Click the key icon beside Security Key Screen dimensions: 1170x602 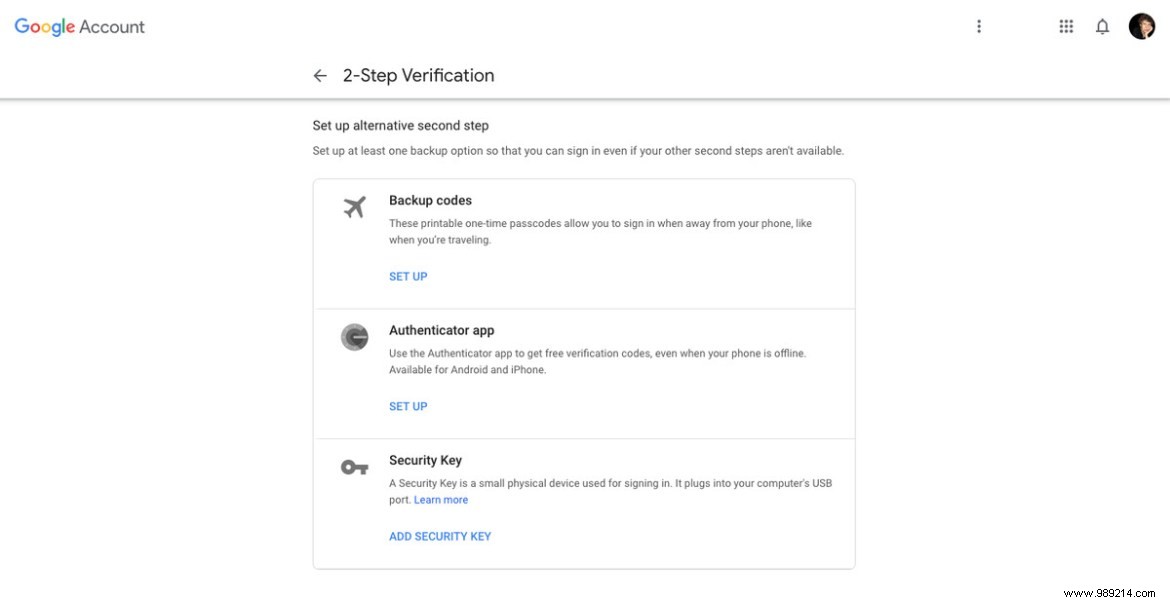[353, 466]
